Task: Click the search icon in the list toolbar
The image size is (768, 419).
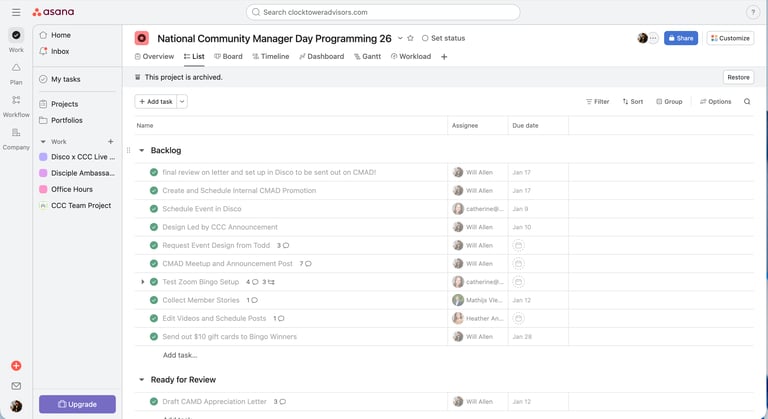Action: tap(747, 101)
